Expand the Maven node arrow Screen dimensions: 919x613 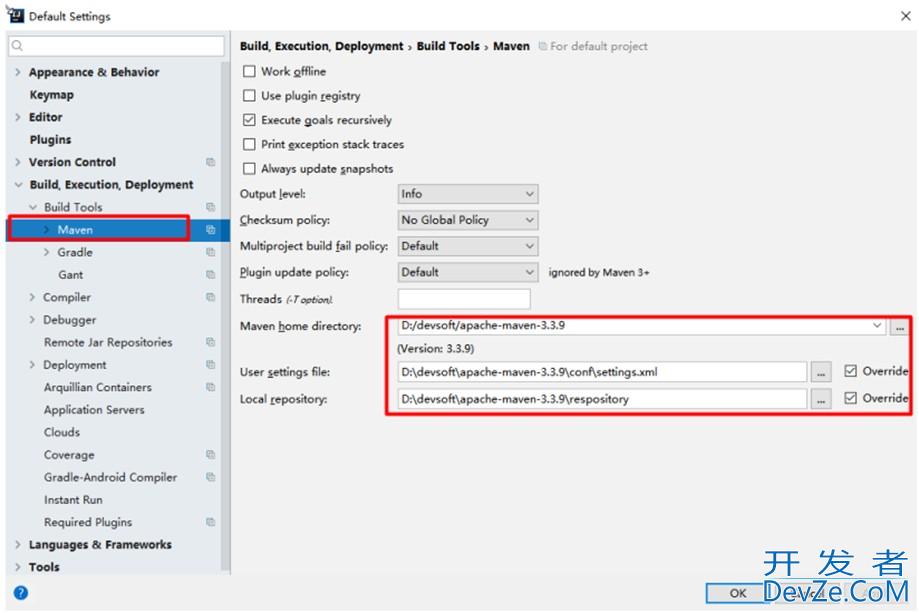[46, 230]
